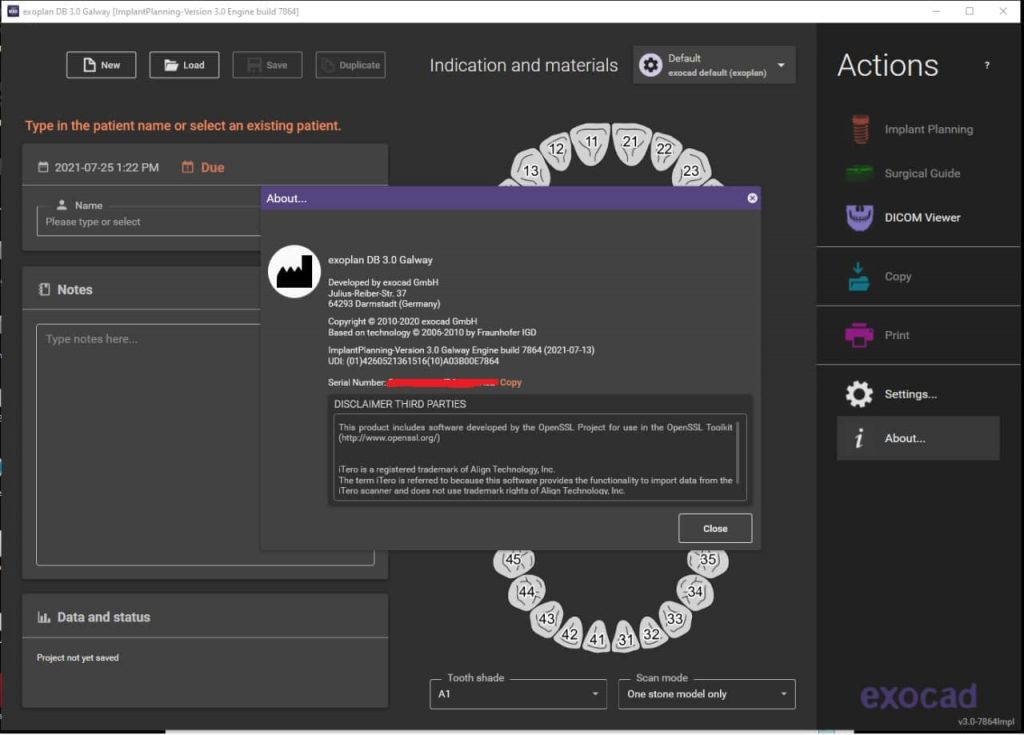Click the About info icon
The image size is (1024, 735).
point(859,438)
